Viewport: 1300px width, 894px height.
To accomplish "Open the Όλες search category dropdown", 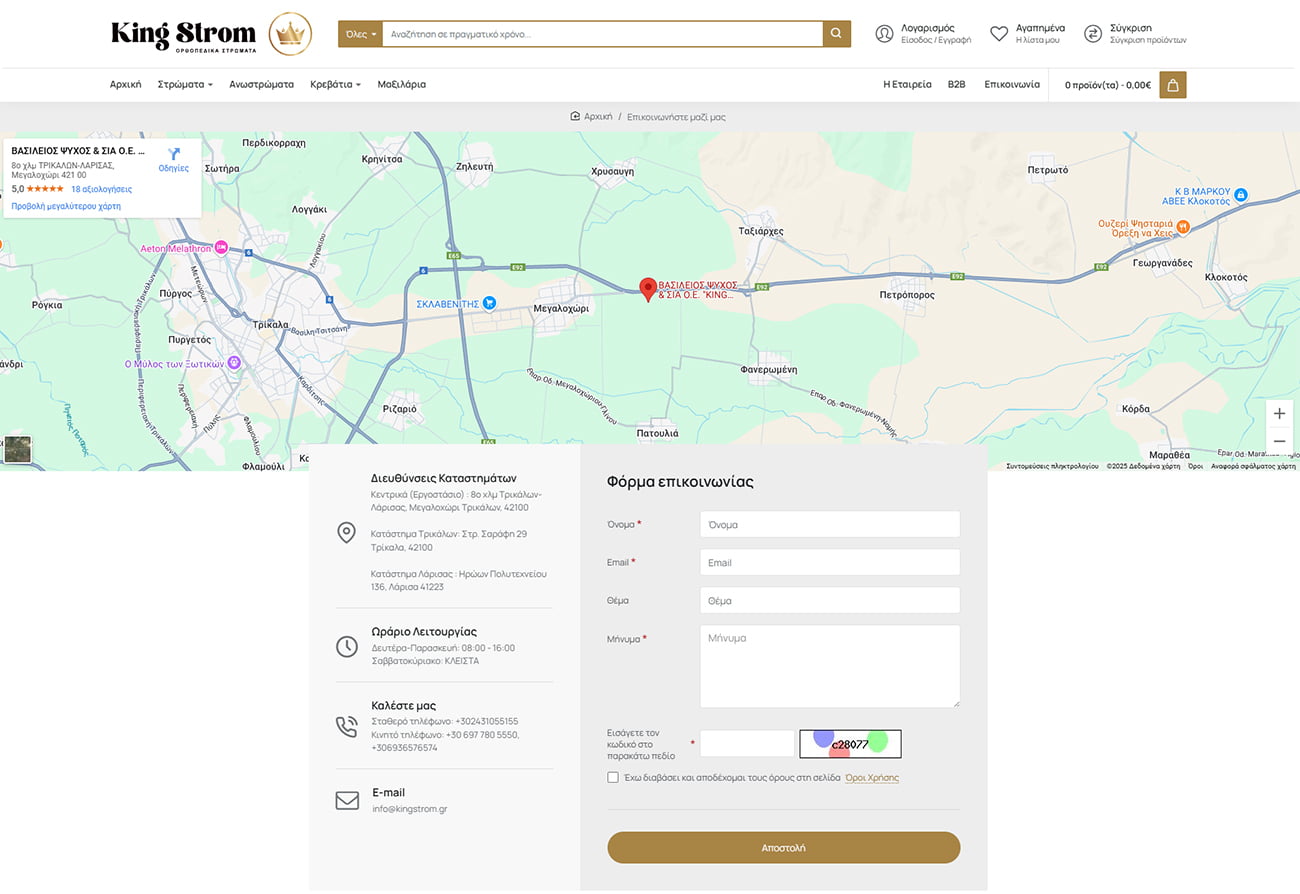I will pyautogui.click(x=361, y=34).
